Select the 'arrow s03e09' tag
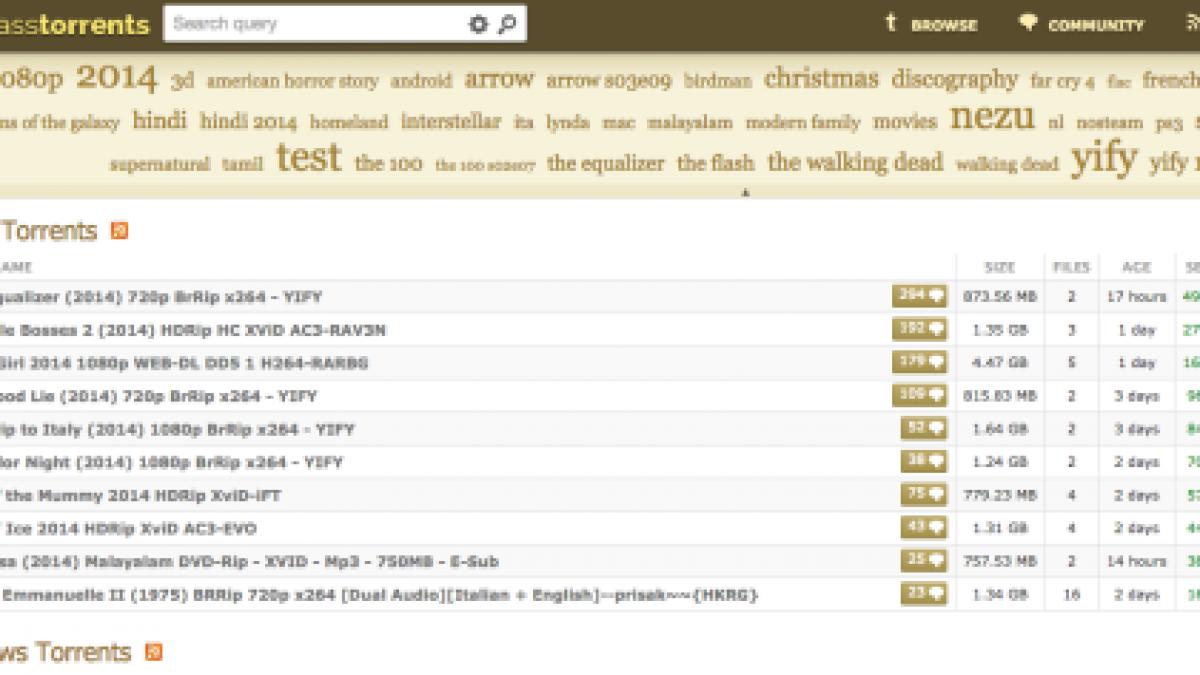The width and height of the screenshot is (1200, 675). (x=608, y=81)
